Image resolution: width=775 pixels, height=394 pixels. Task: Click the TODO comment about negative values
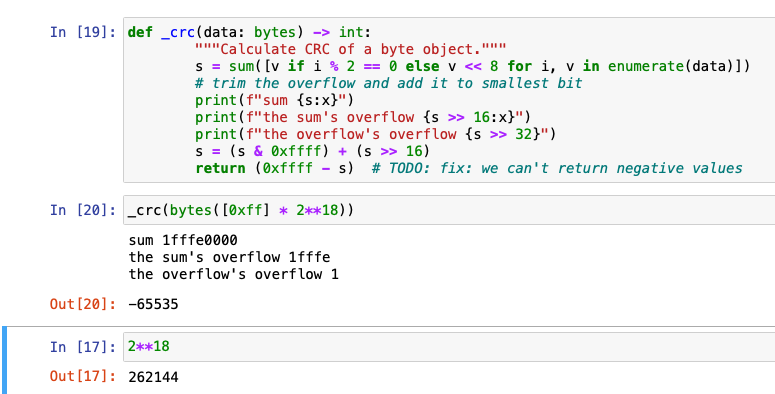(557, 168)
